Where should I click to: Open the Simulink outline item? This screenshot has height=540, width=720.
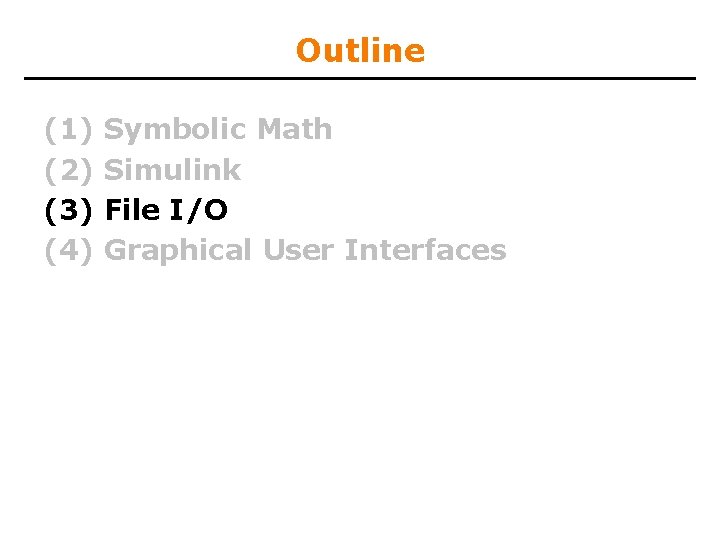(x=172, y=170)
